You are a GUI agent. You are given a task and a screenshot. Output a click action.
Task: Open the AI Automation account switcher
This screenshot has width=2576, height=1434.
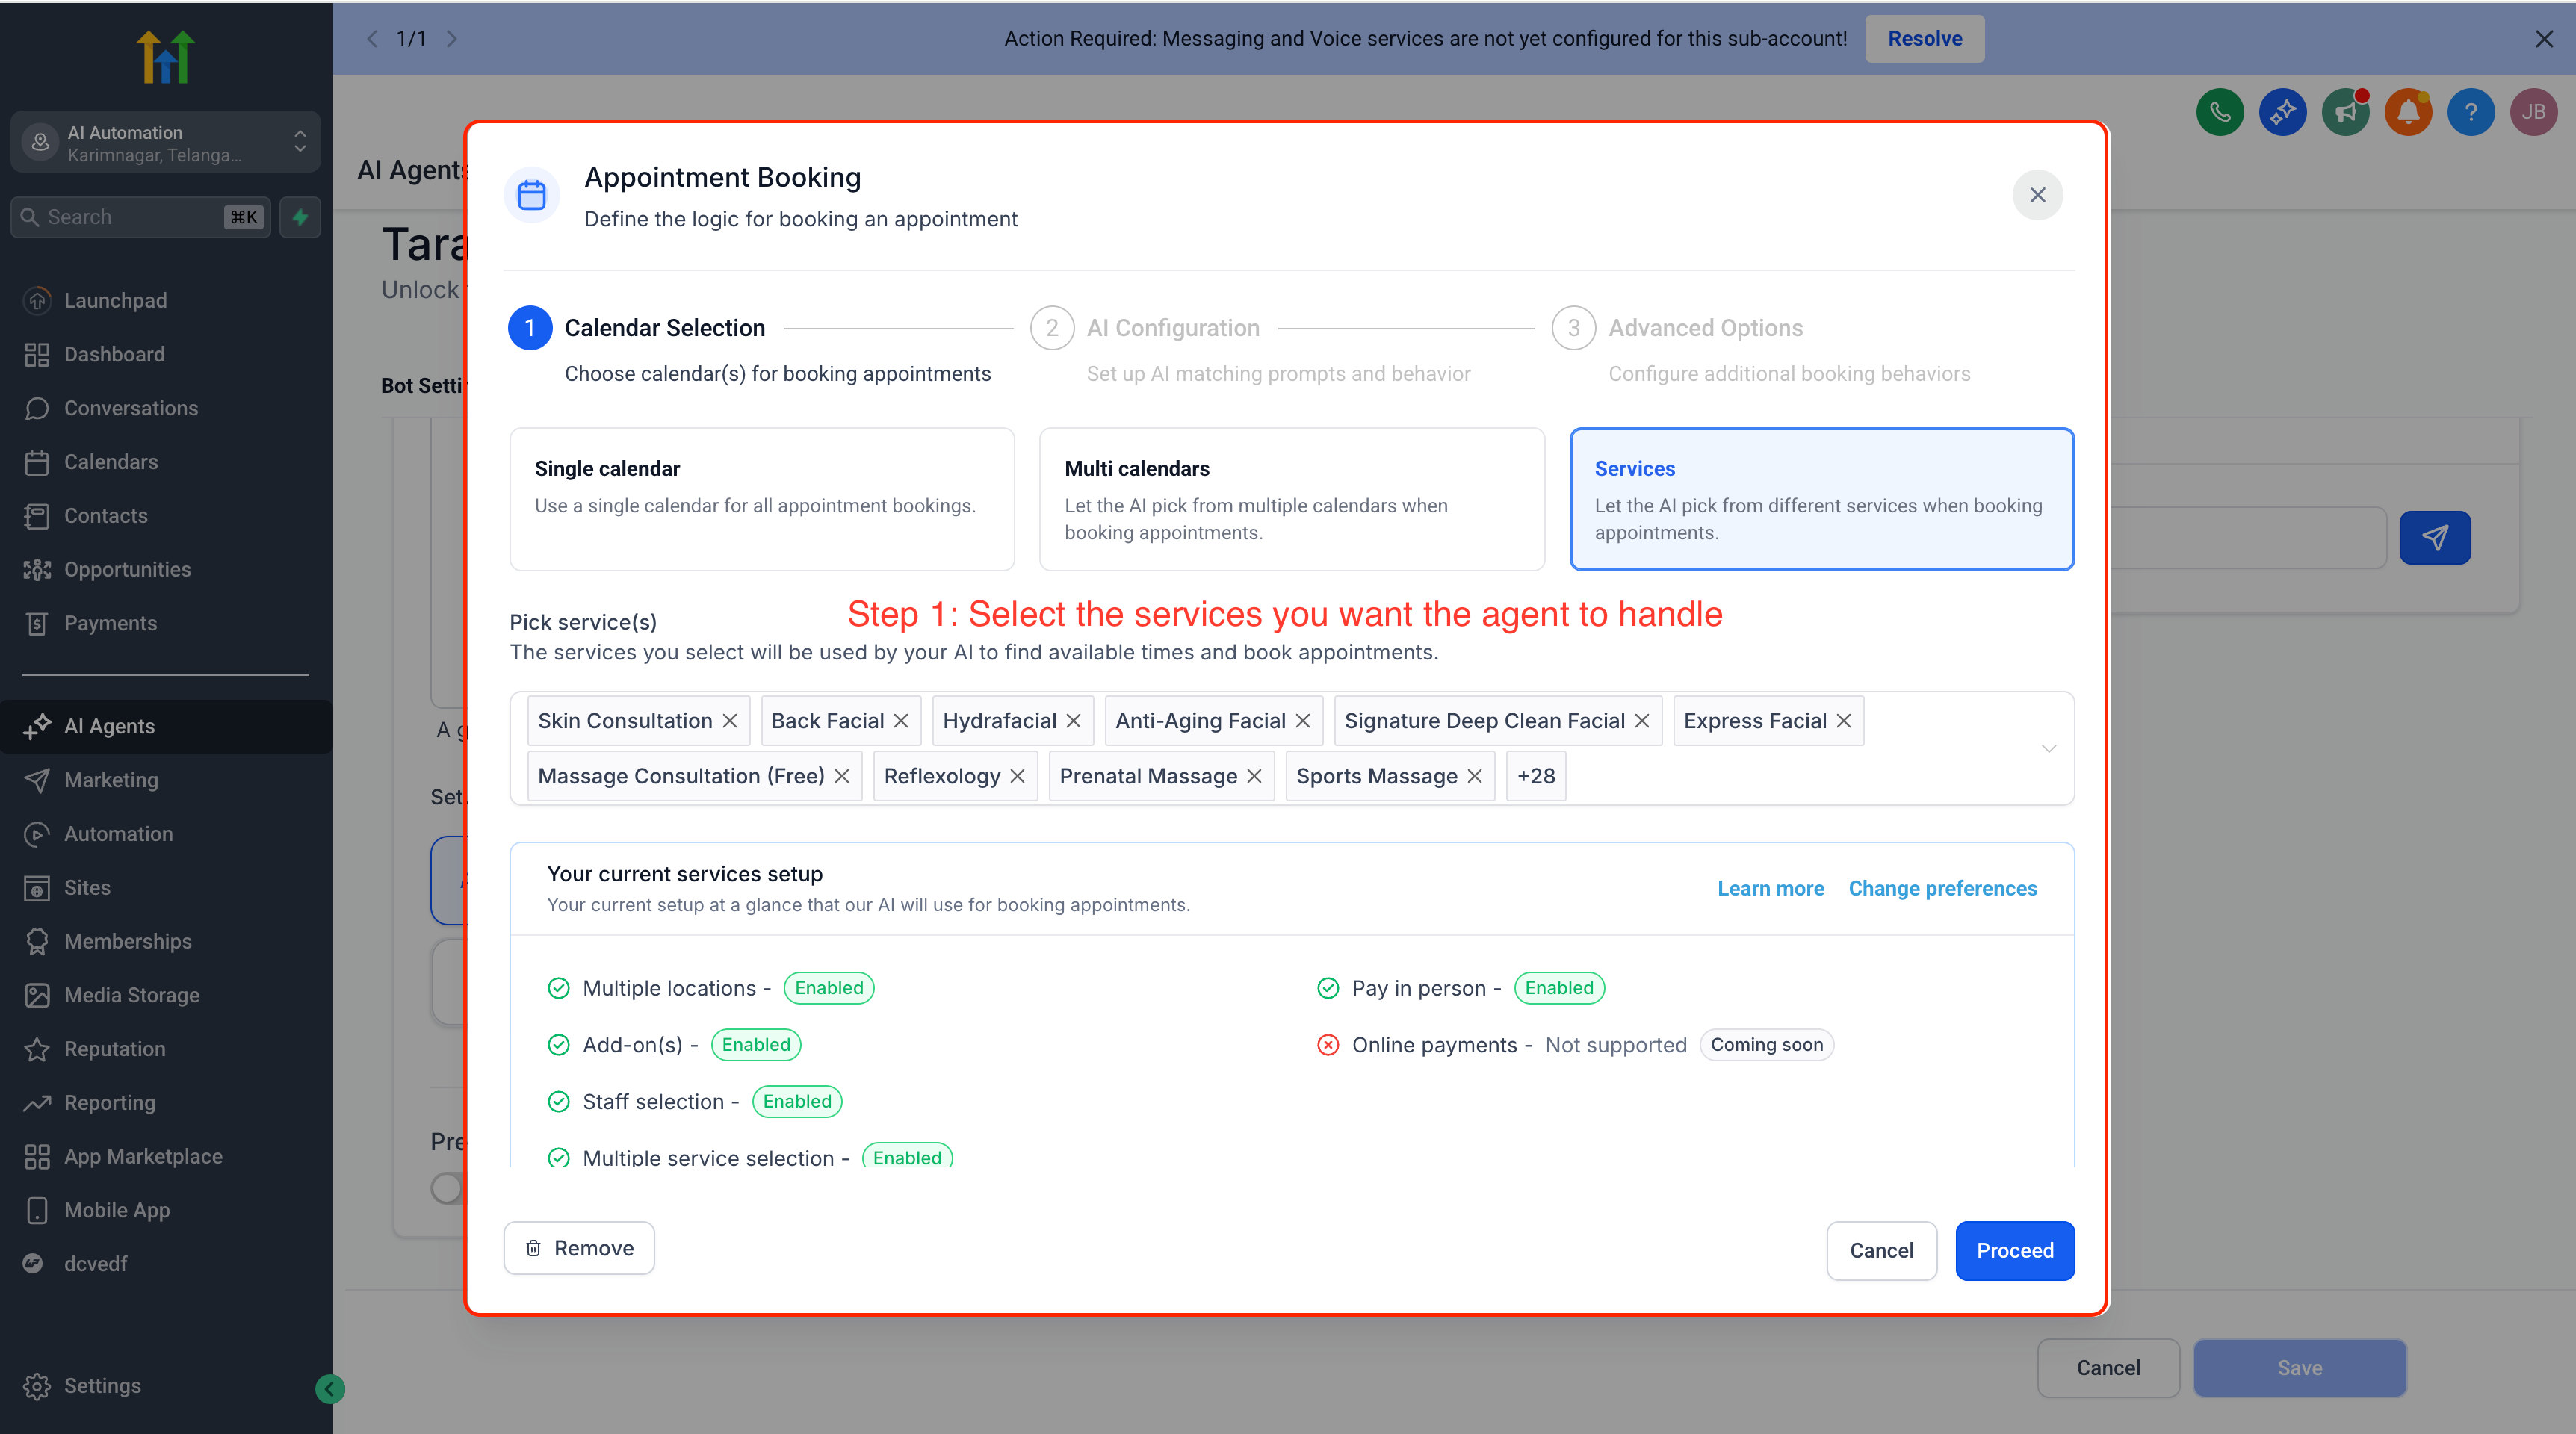coord(166,142)
